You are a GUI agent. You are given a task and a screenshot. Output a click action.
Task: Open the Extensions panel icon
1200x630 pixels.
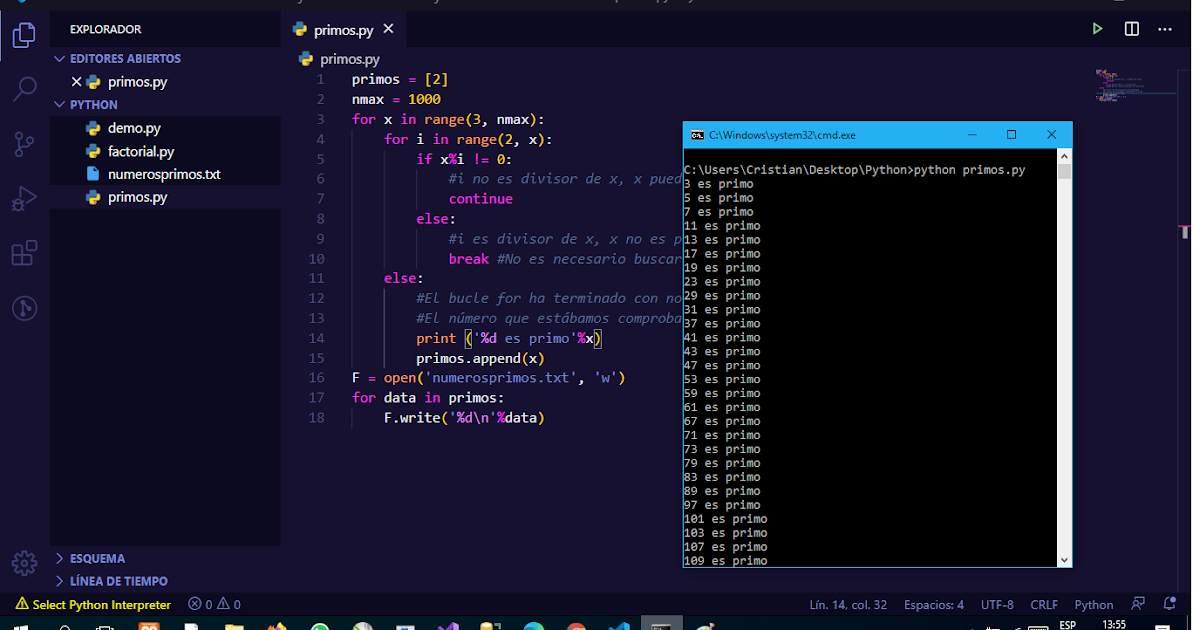(22, 253)
